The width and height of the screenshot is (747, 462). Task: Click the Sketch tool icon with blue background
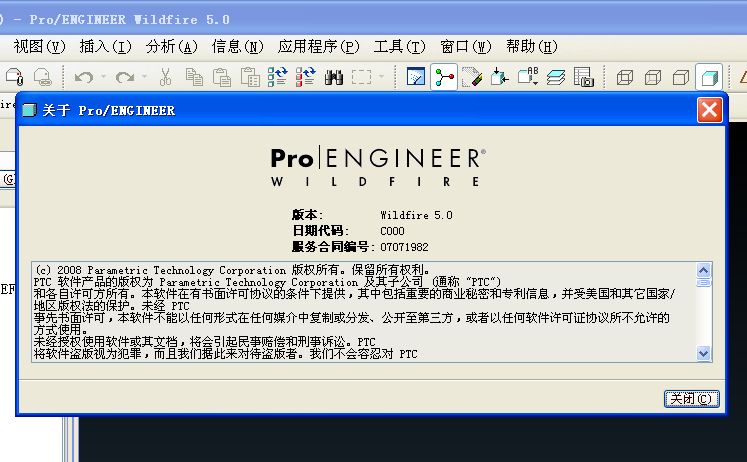415,77
